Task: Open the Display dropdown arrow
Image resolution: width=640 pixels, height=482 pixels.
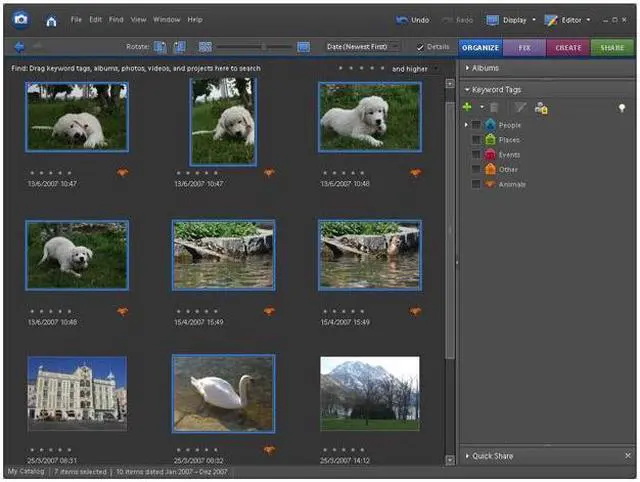Action: tap(534, 20)
